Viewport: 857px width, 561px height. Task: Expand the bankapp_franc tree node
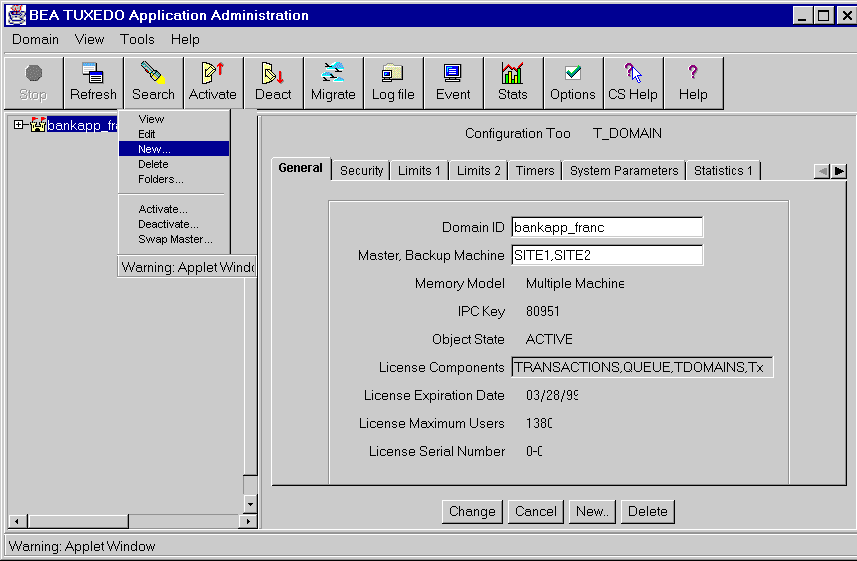(19, 125)
